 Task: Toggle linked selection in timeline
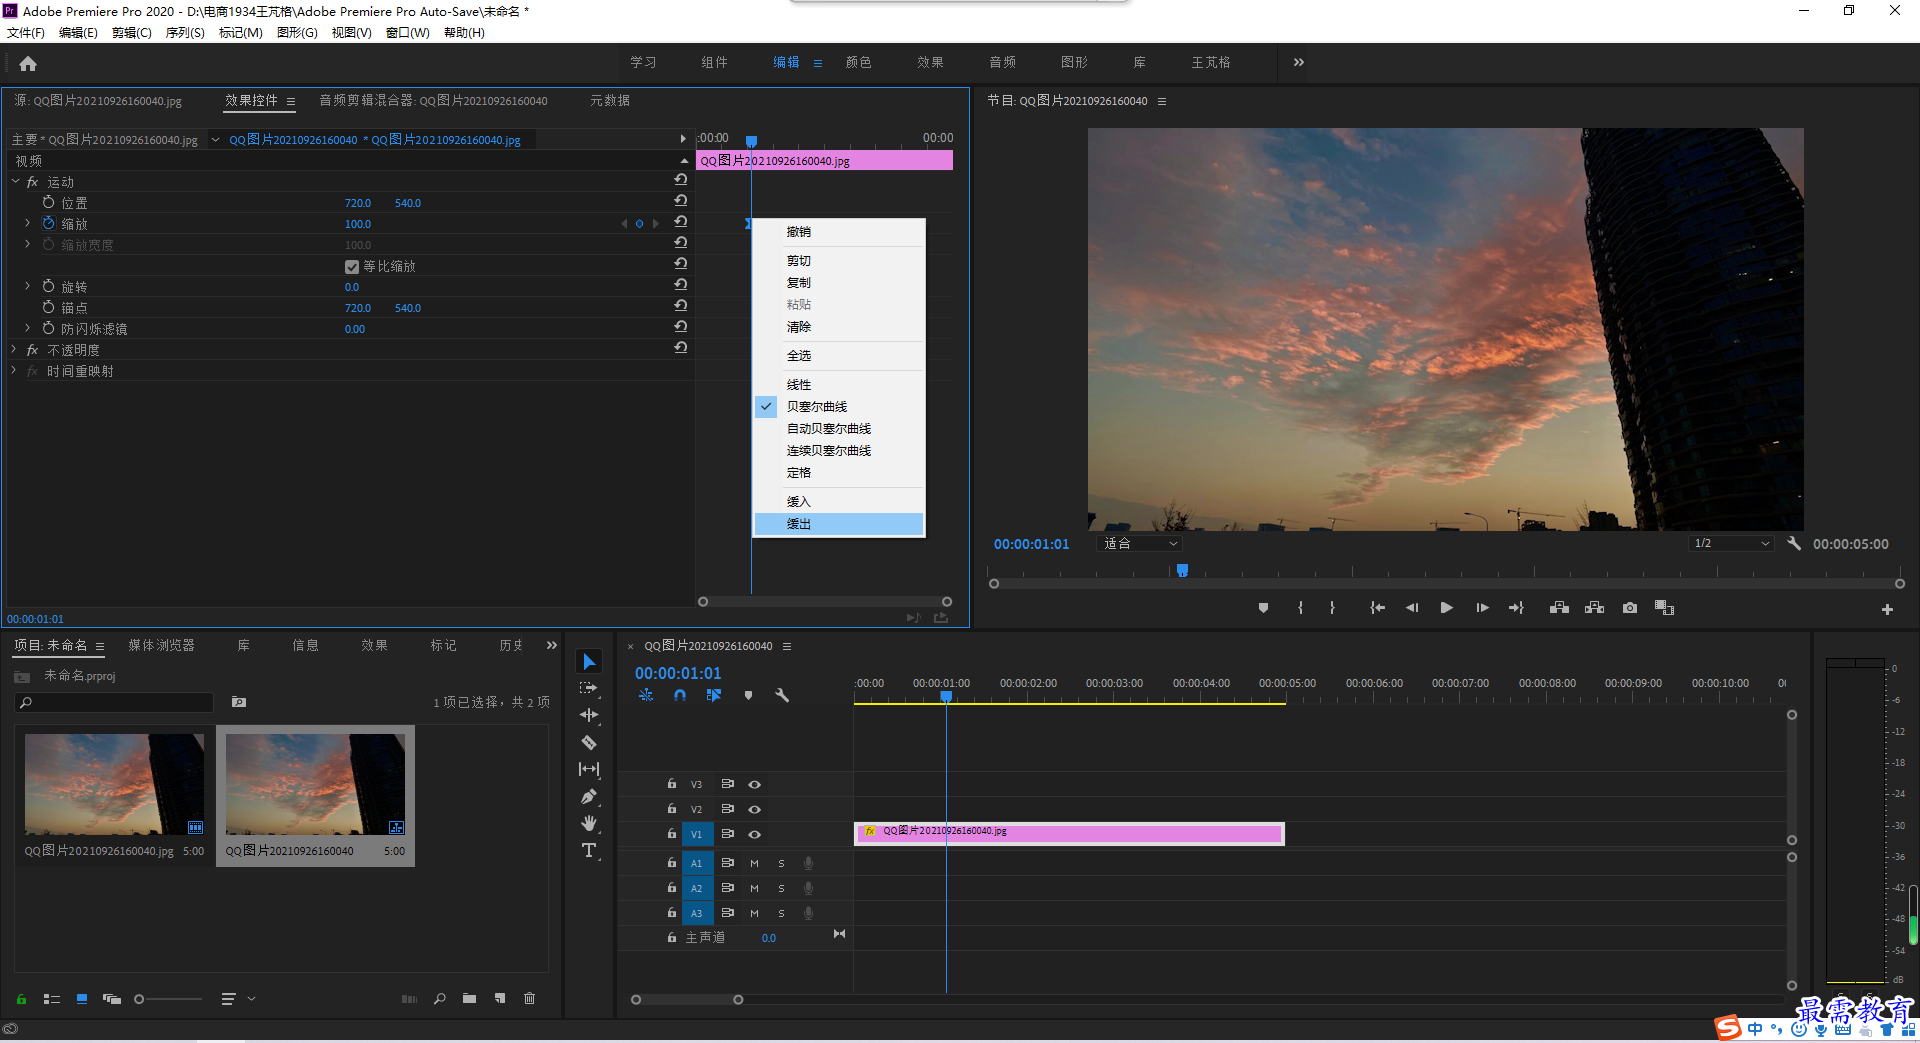[x=713, y=695]
